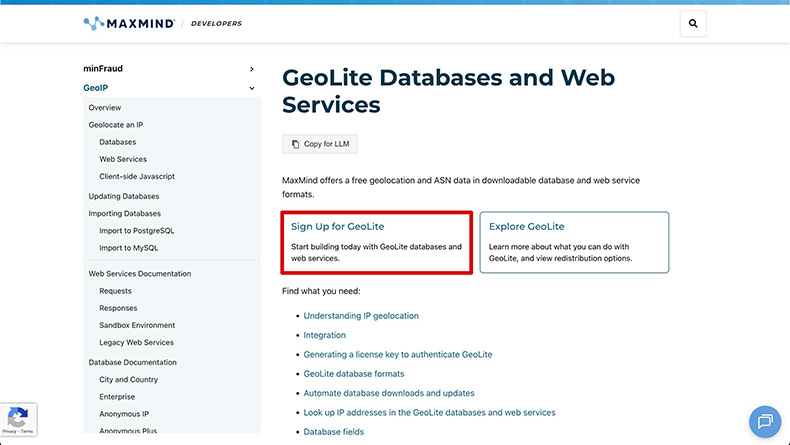Follow the Integration link
Viewport: 790px width, 445px height.
click(x=324, y=335)
